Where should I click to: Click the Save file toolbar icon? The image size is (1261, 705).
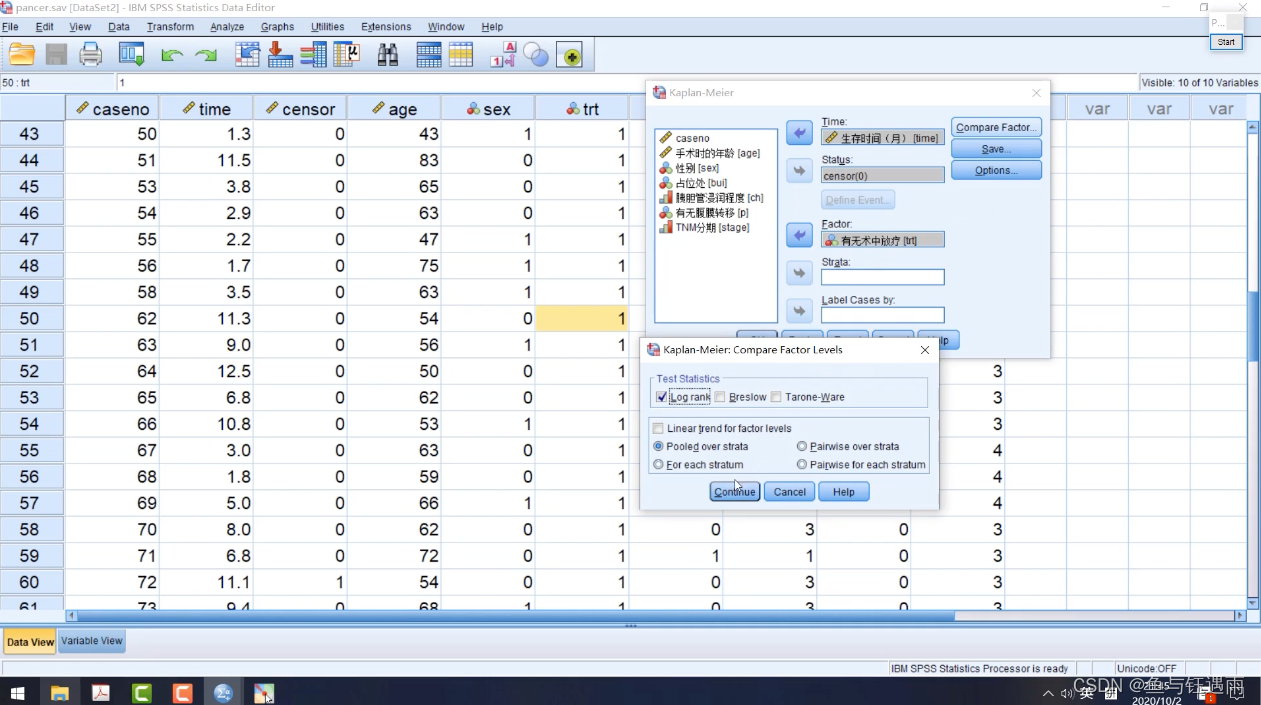tap(56, 55)
